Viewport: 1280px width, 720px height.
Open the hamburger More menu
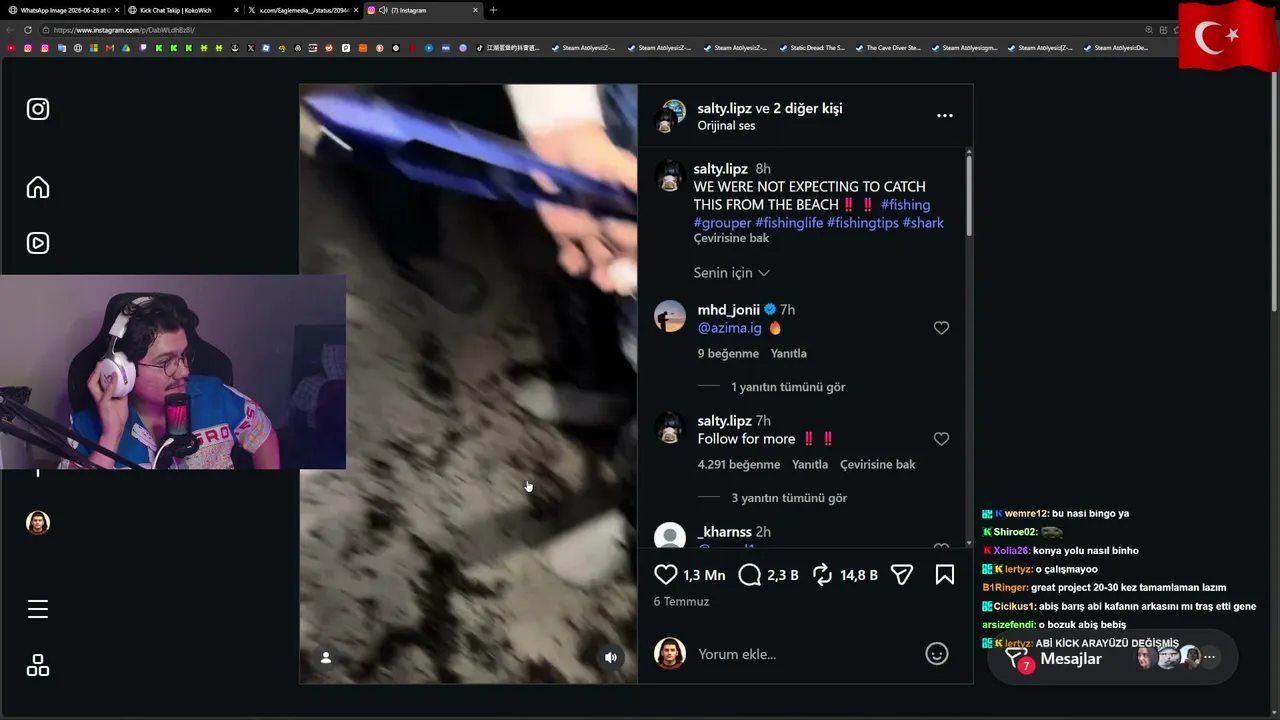pos(38,609)
